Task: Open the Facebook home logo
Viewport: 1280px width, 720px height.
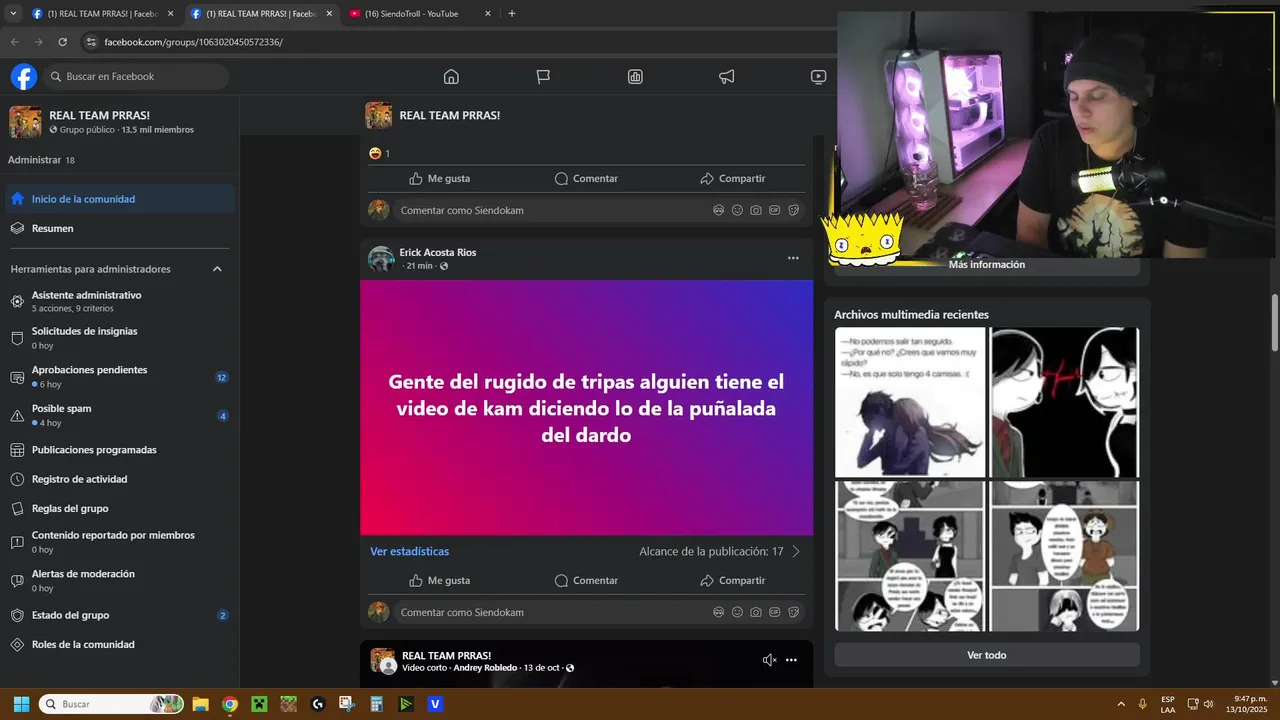Action: pos(24,77)
